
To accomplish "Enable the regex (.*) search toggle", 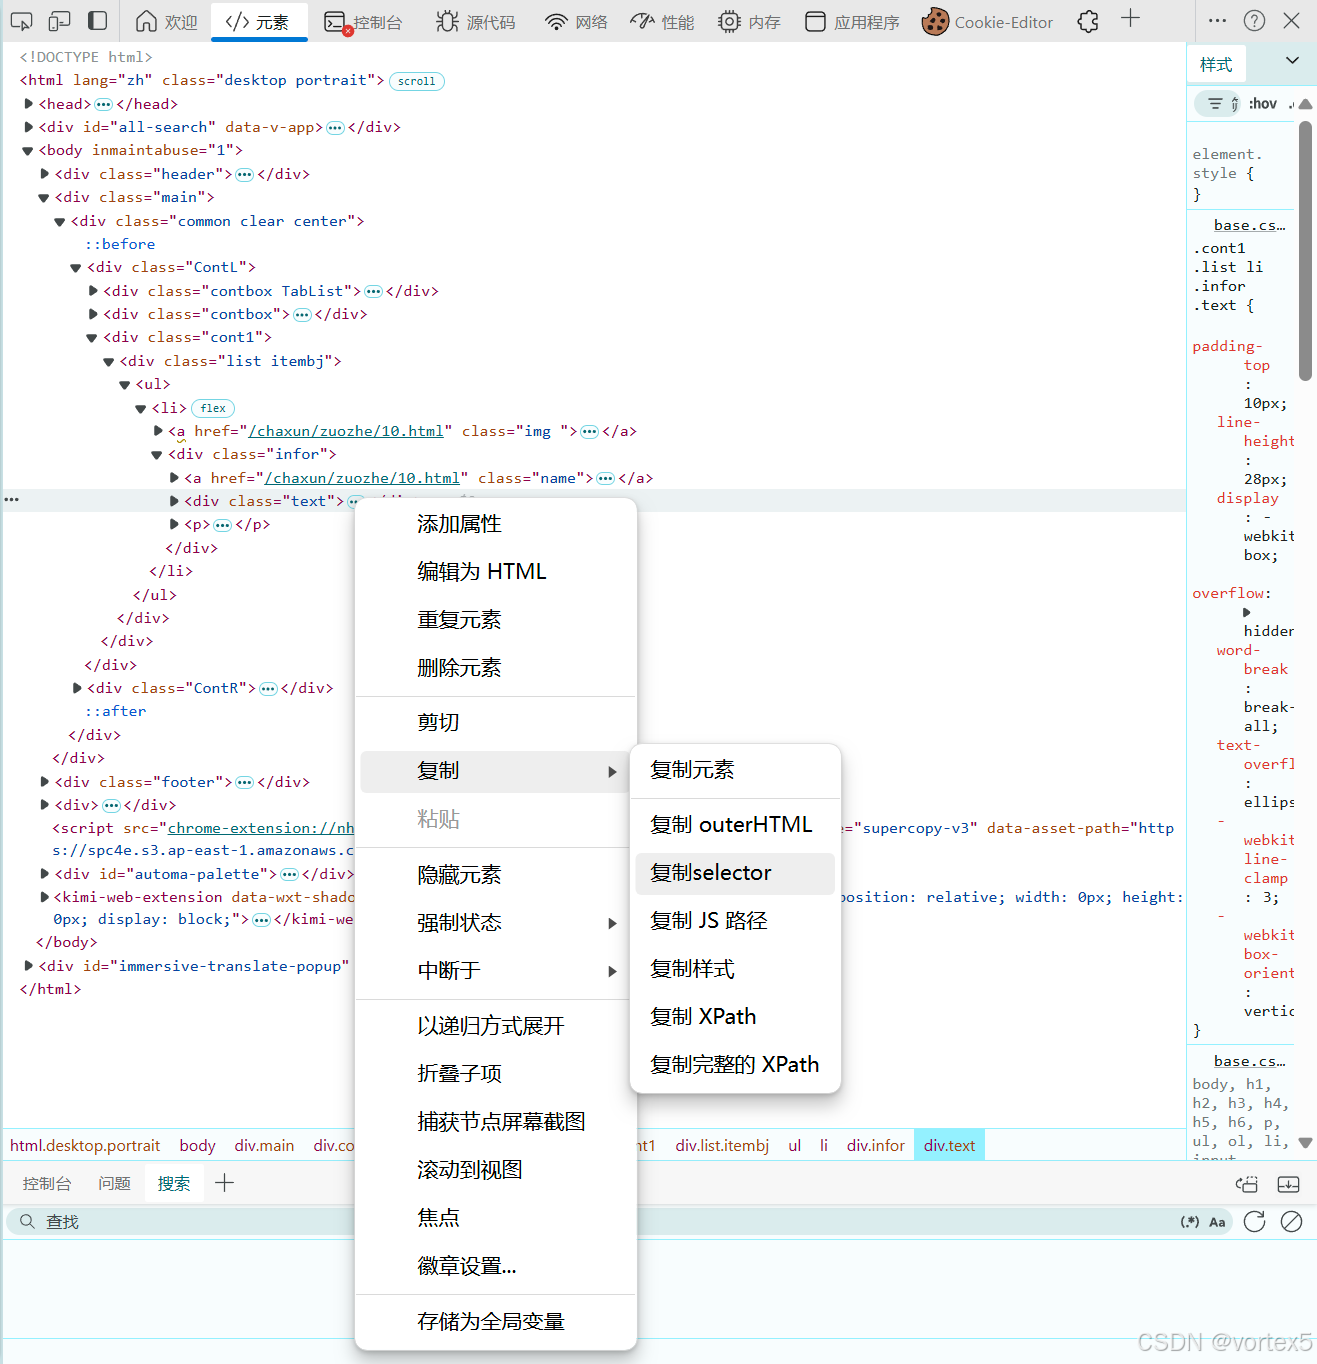I will tap(1190, 1221).
